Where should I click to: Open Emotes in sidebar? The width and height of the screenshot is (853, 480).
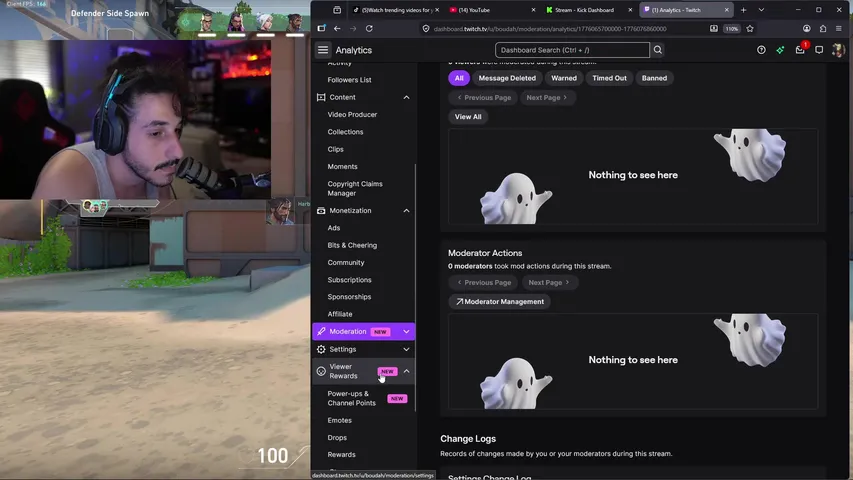(x=339, y=421)
